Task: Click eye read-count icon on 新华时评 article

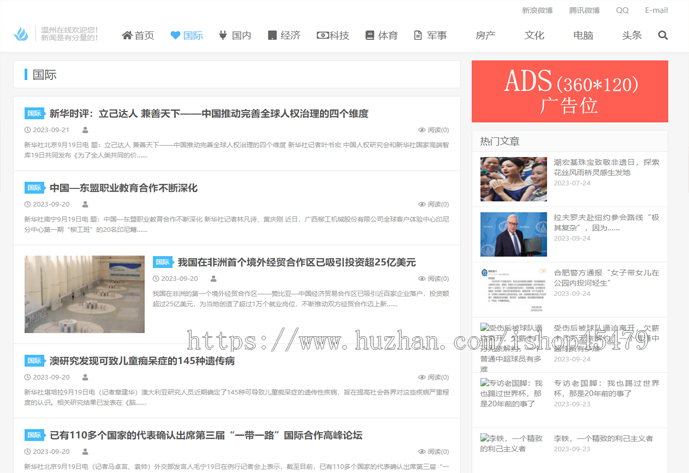Action: click(x=422, y=130)
